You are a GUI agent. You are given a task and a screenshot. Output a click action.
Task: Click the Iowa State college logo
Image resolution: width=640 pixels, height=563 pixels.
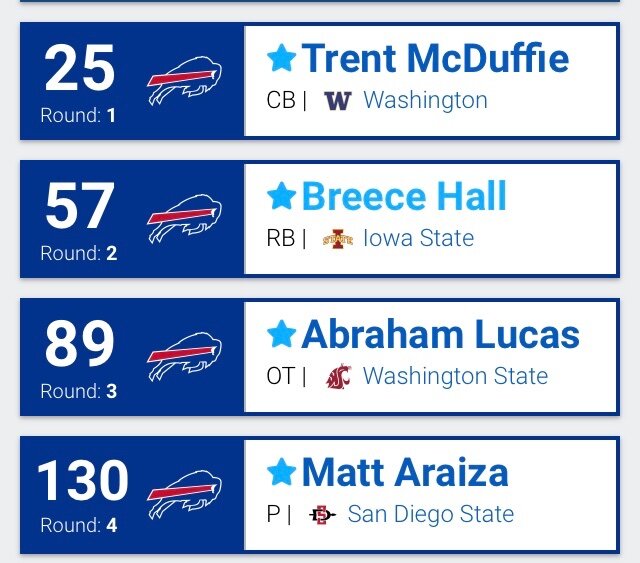click(338, 238)
